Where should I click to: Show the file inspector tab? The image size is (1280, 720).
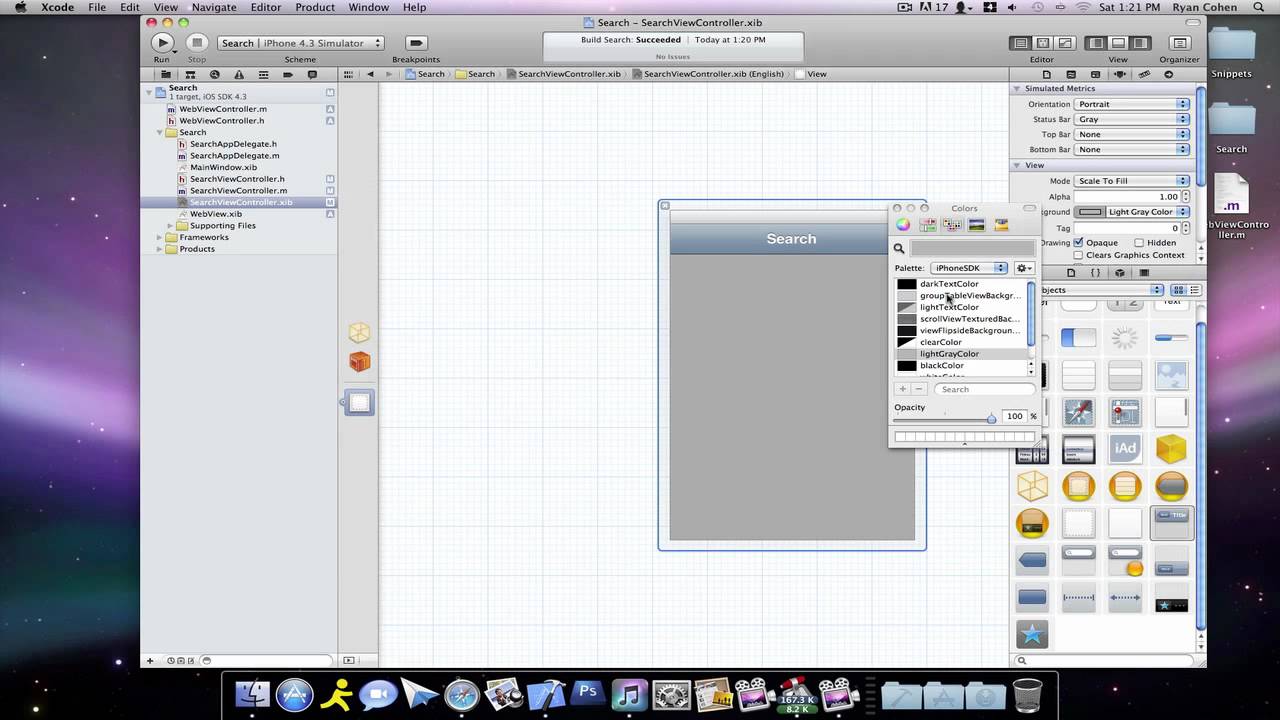(x=1047, y=75)
